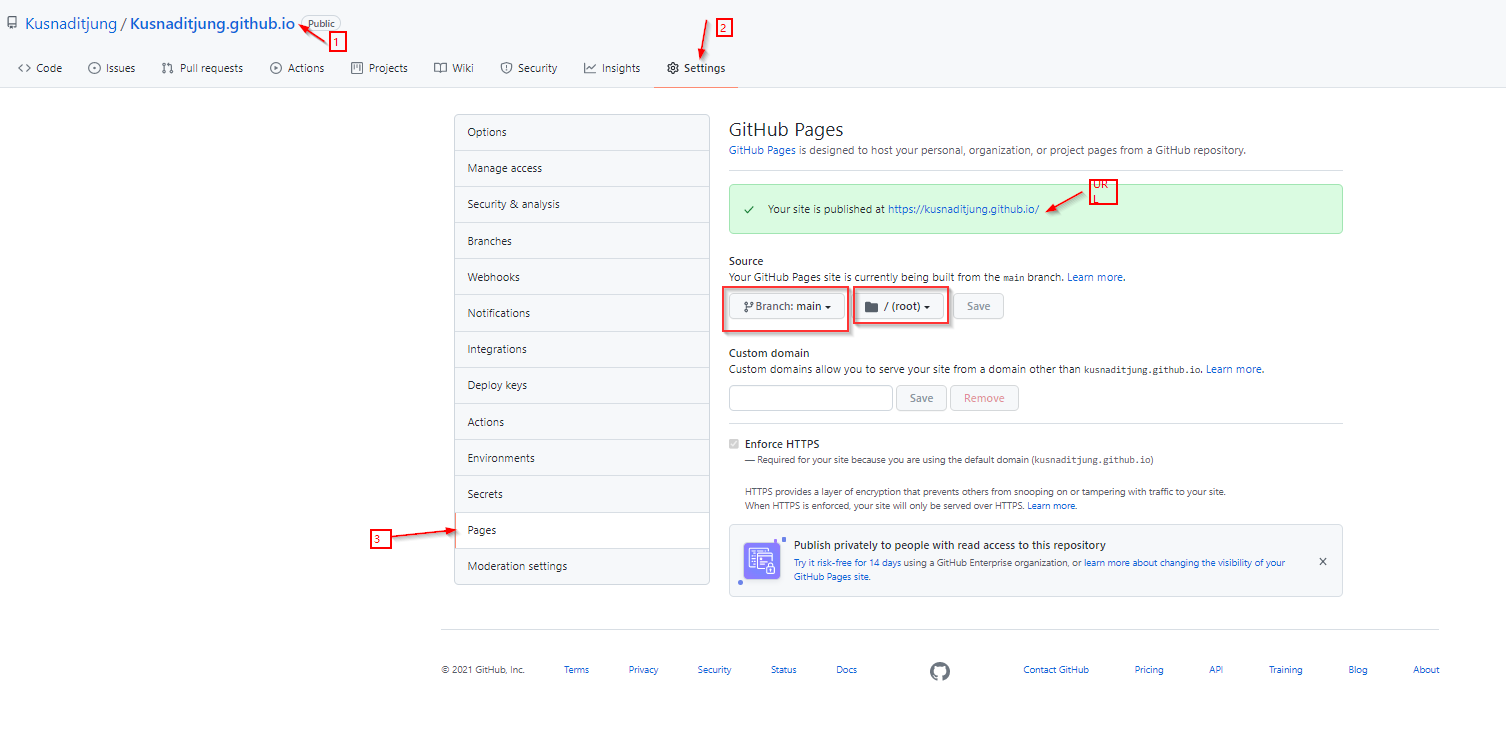
Task: Open Moderation settings
Action: point(582,566)
